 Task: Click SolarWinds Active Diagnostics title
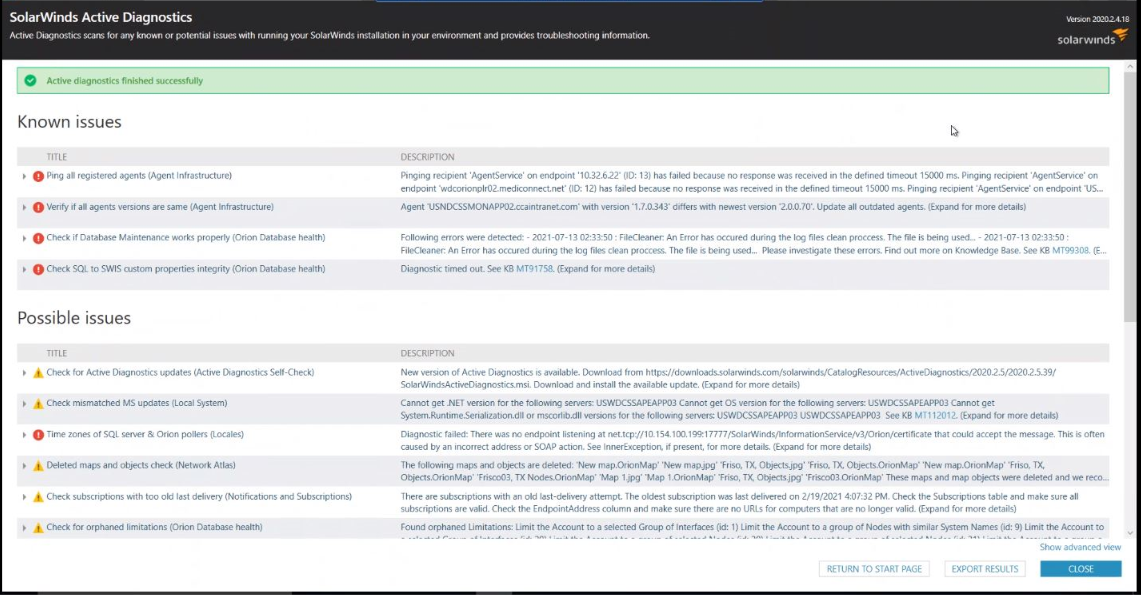click(101, 17)
